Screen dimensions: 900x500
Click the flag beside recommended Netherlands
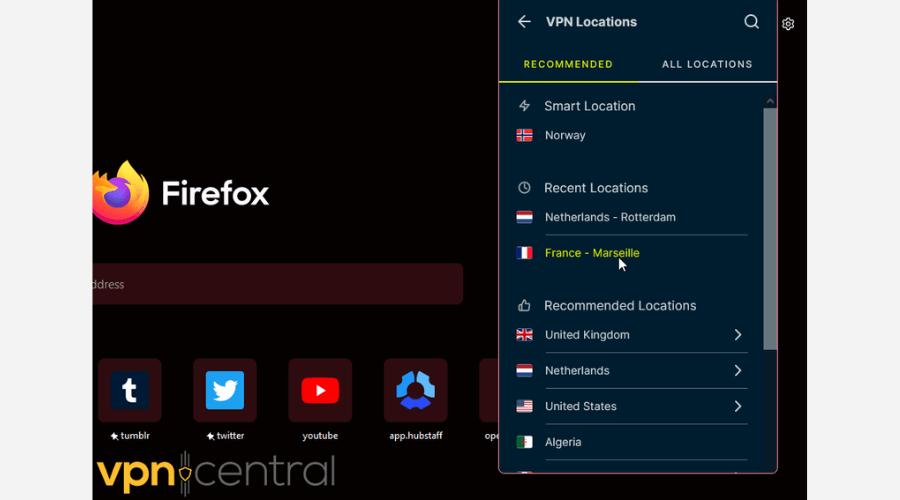click(x=524, y=371)
